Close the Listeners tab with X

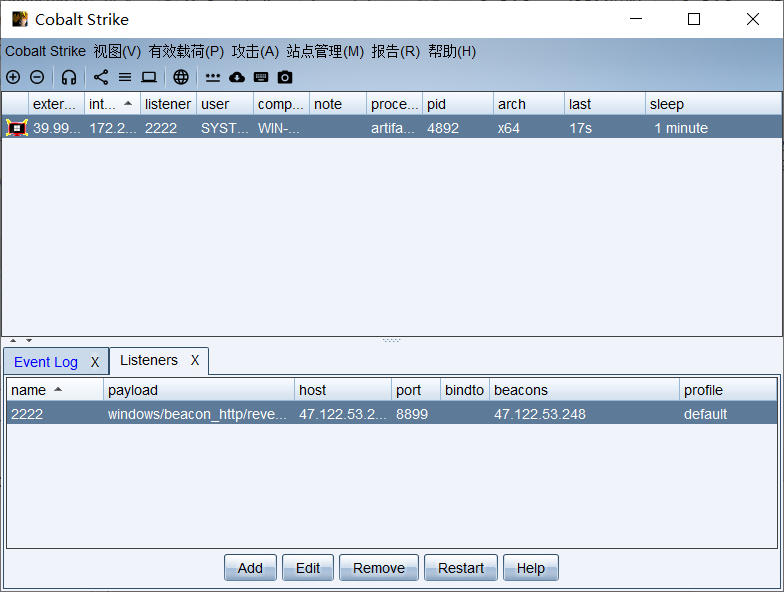point(195,360)
